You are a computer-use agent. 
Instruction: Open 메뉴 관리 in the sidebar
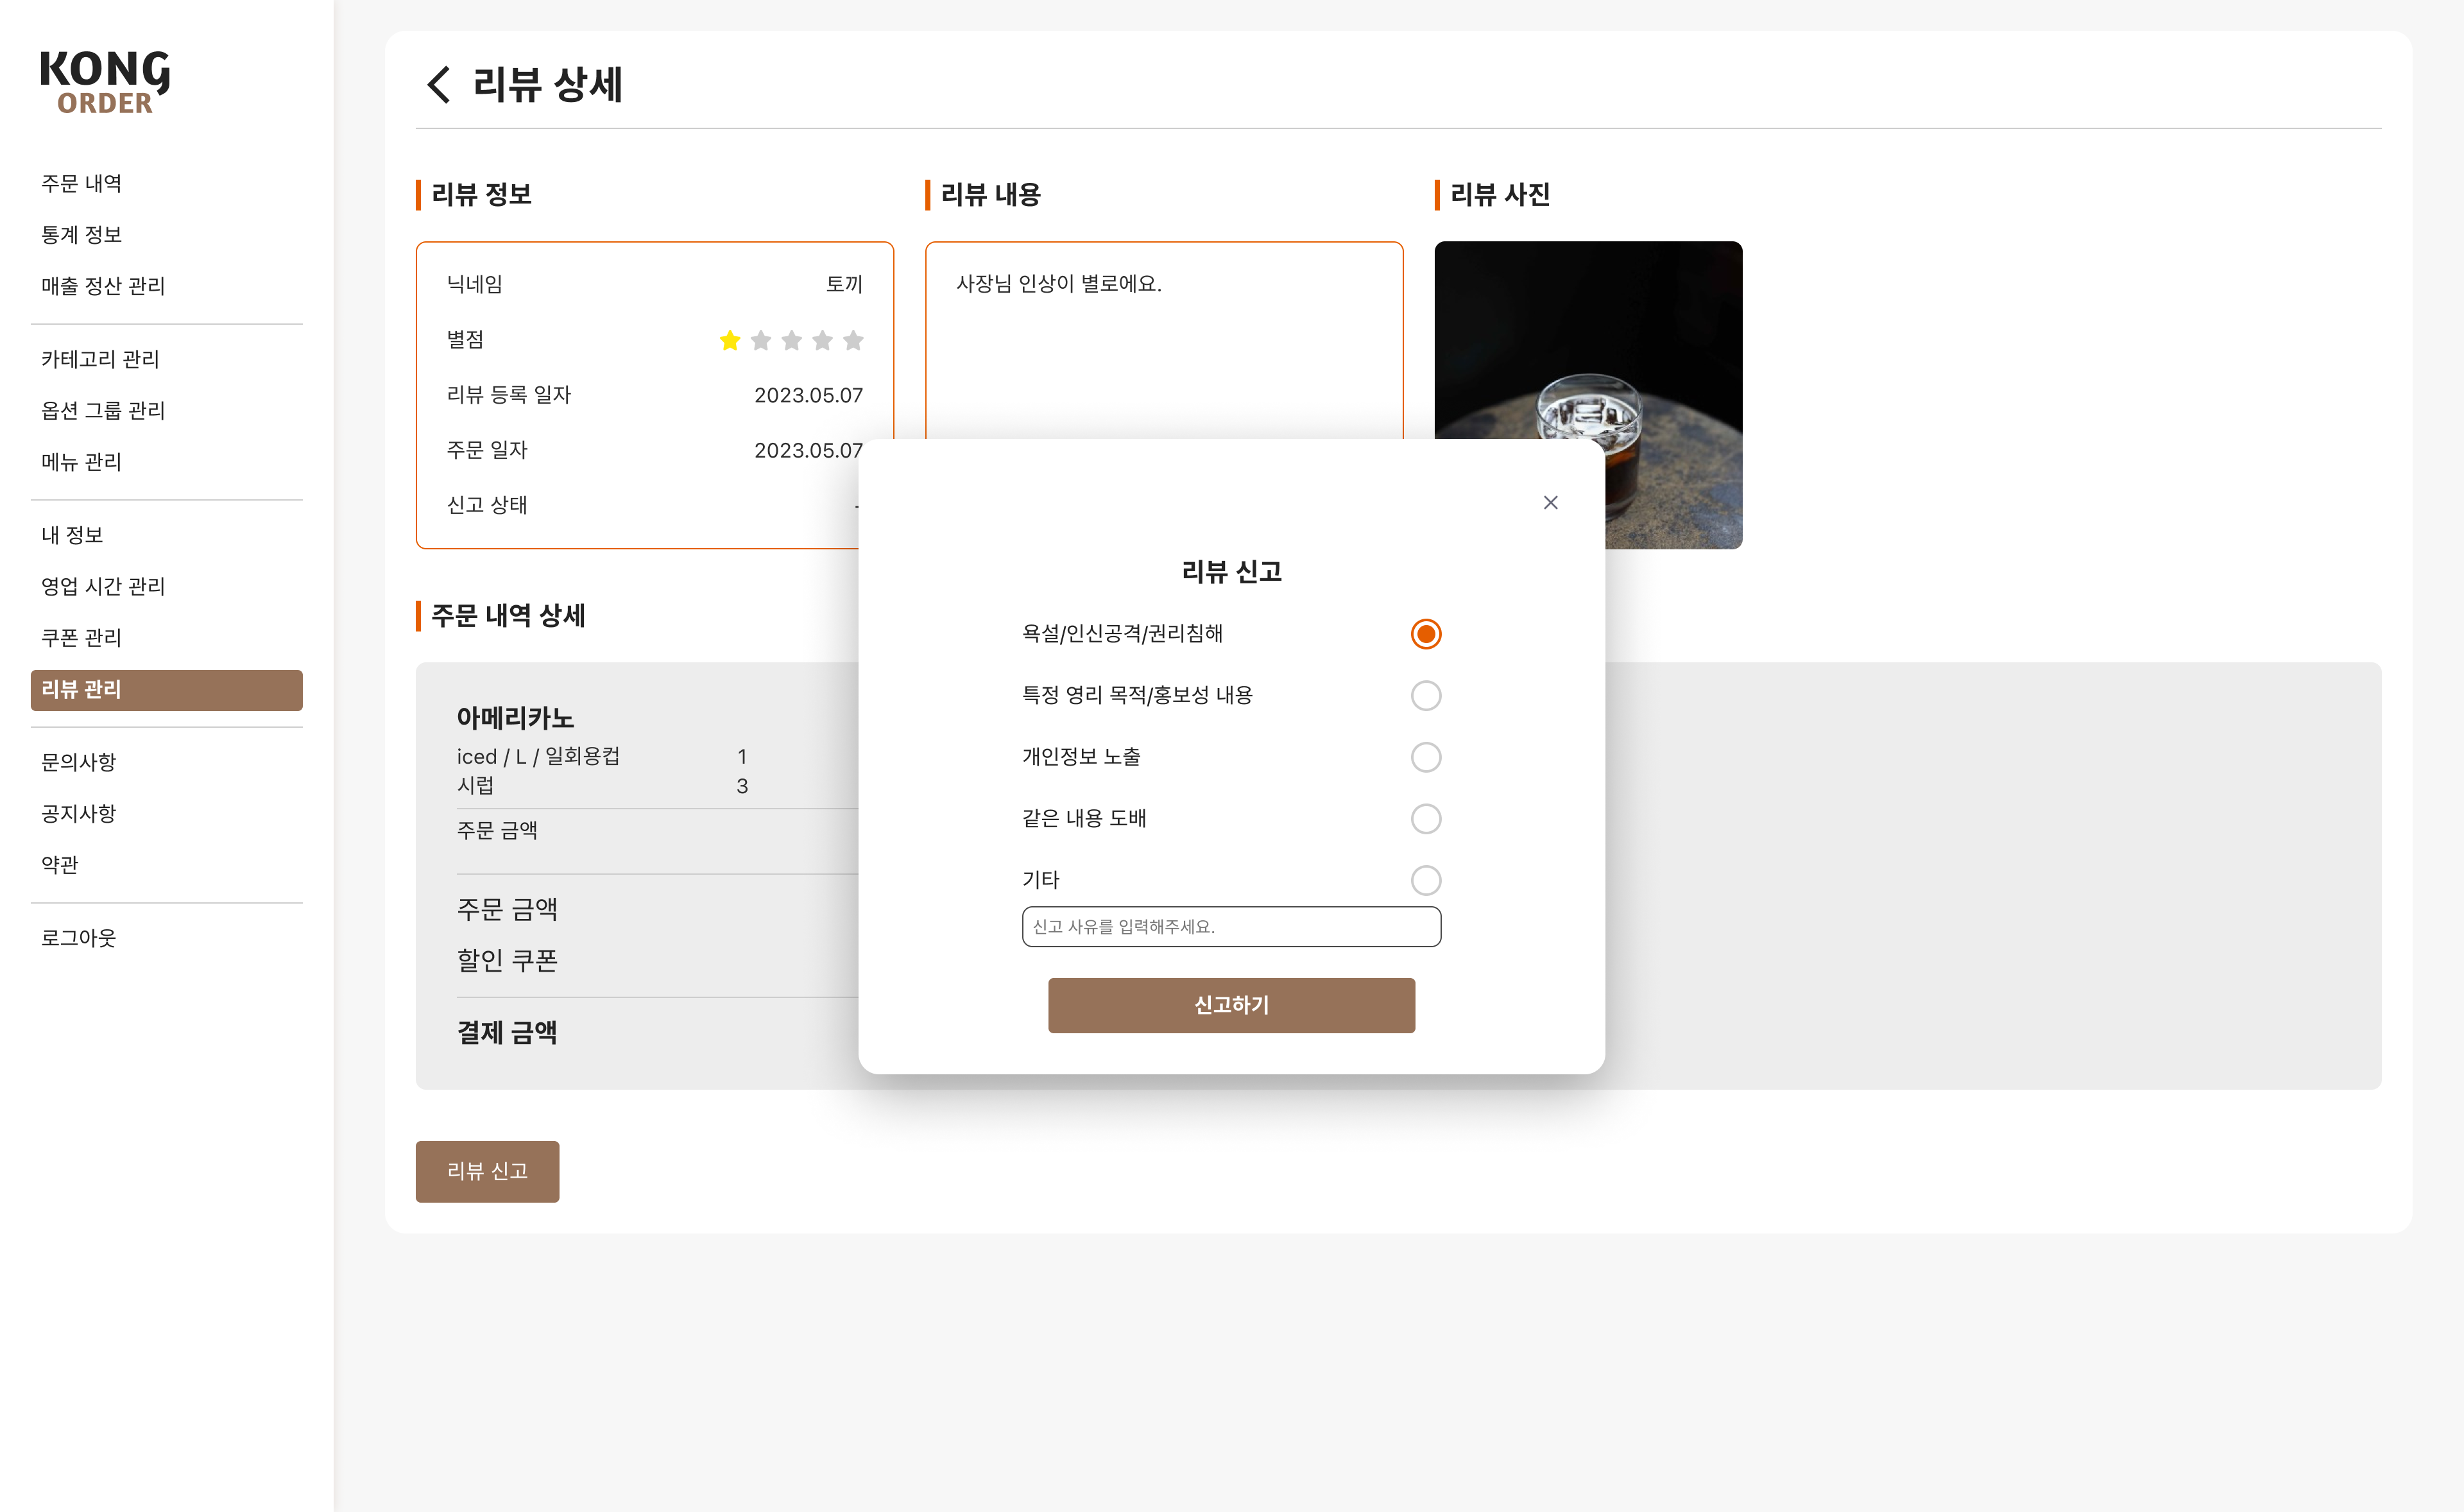[81, 462]
